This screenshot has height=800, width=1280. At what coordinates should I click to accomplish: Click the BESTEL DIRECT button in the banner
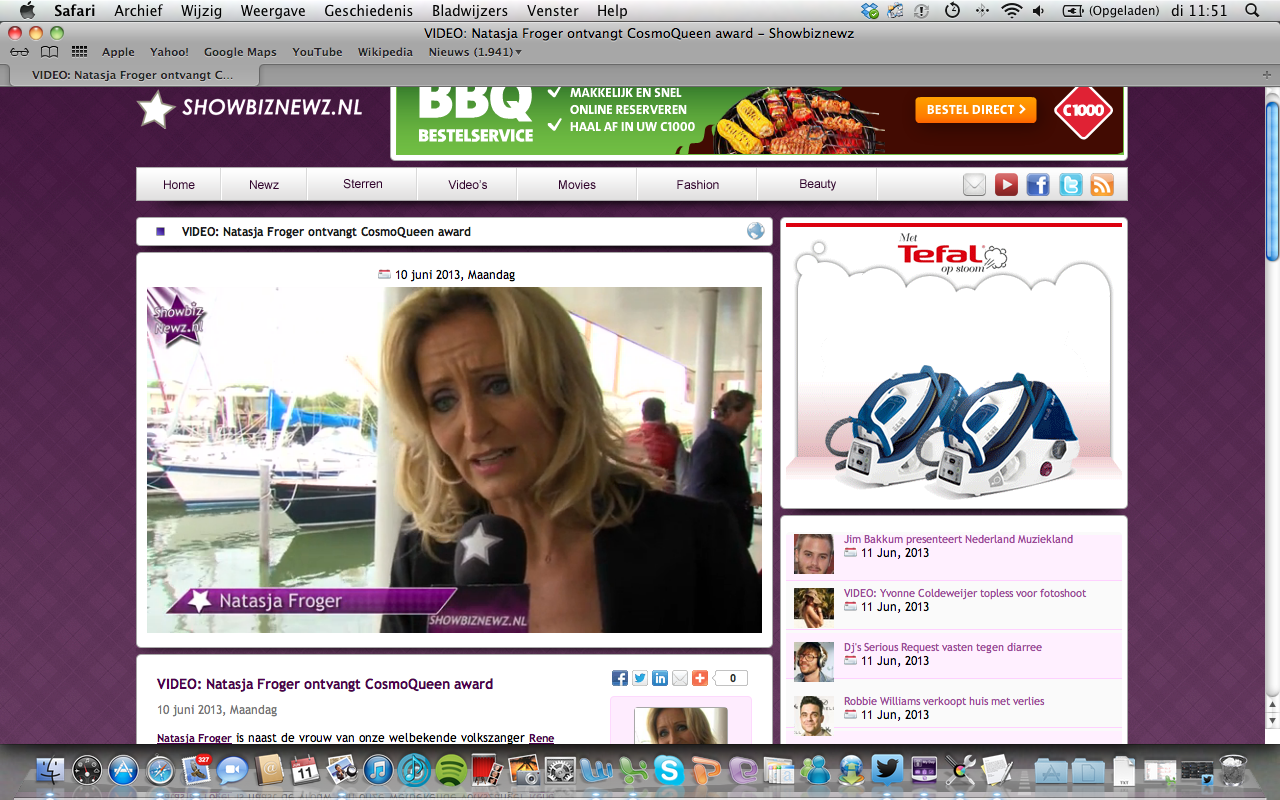pos(975,110)
